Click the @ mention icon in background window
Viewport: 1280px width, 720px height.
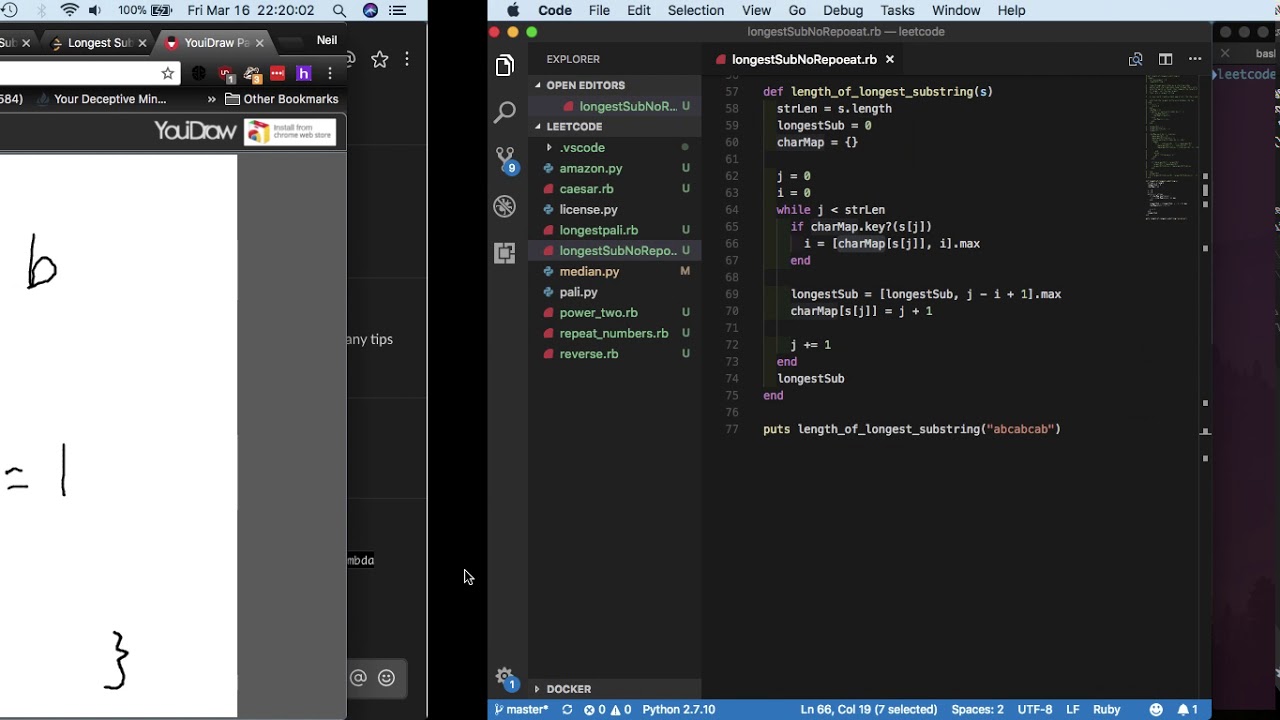(358, 678)
